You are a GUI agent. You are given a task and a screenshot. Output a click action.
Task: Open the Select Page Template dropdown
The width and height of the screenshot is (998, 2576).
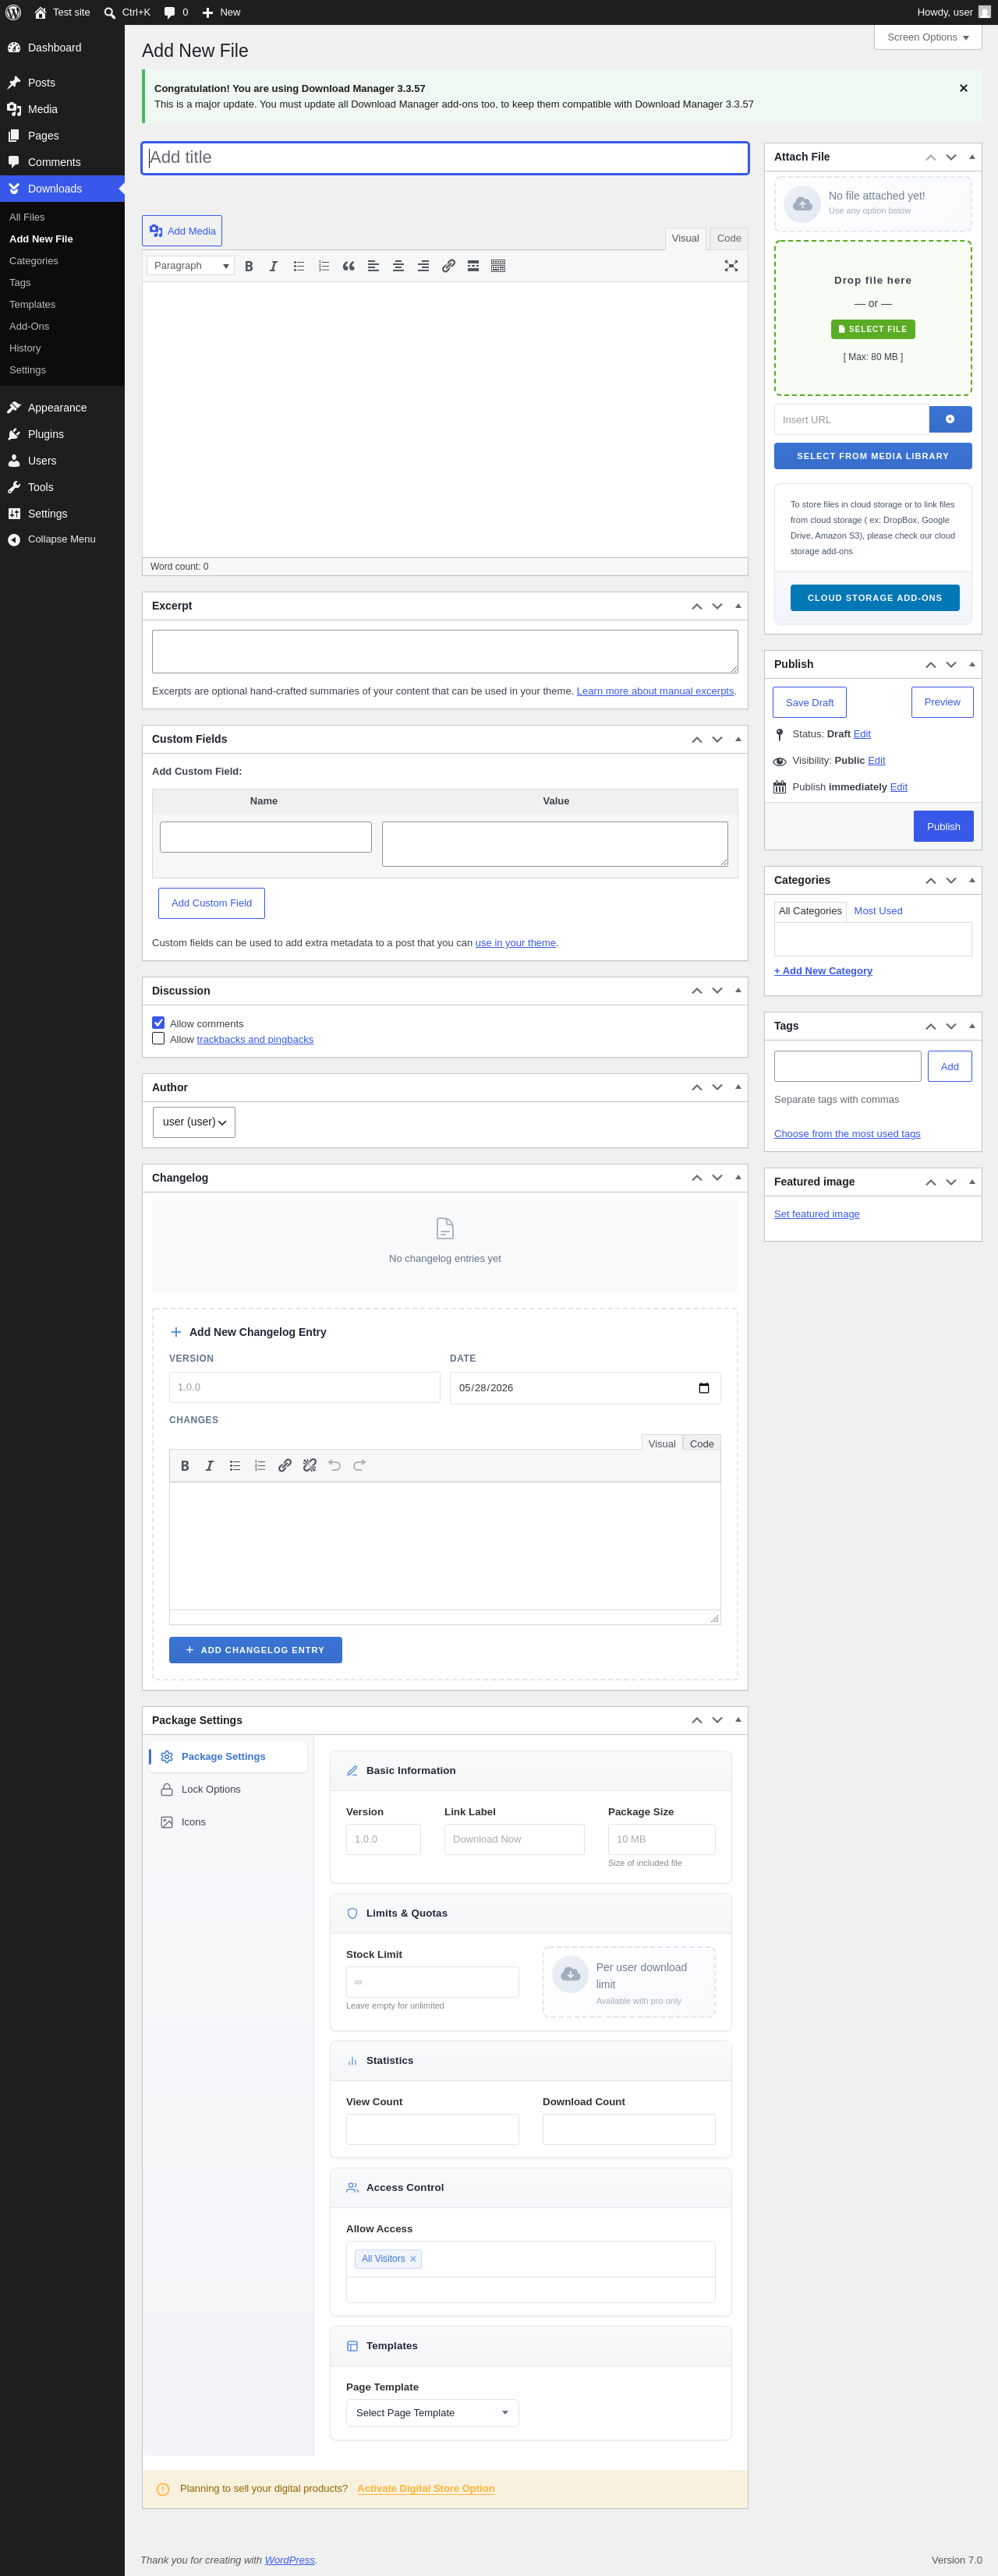(x=432, y=2413)
